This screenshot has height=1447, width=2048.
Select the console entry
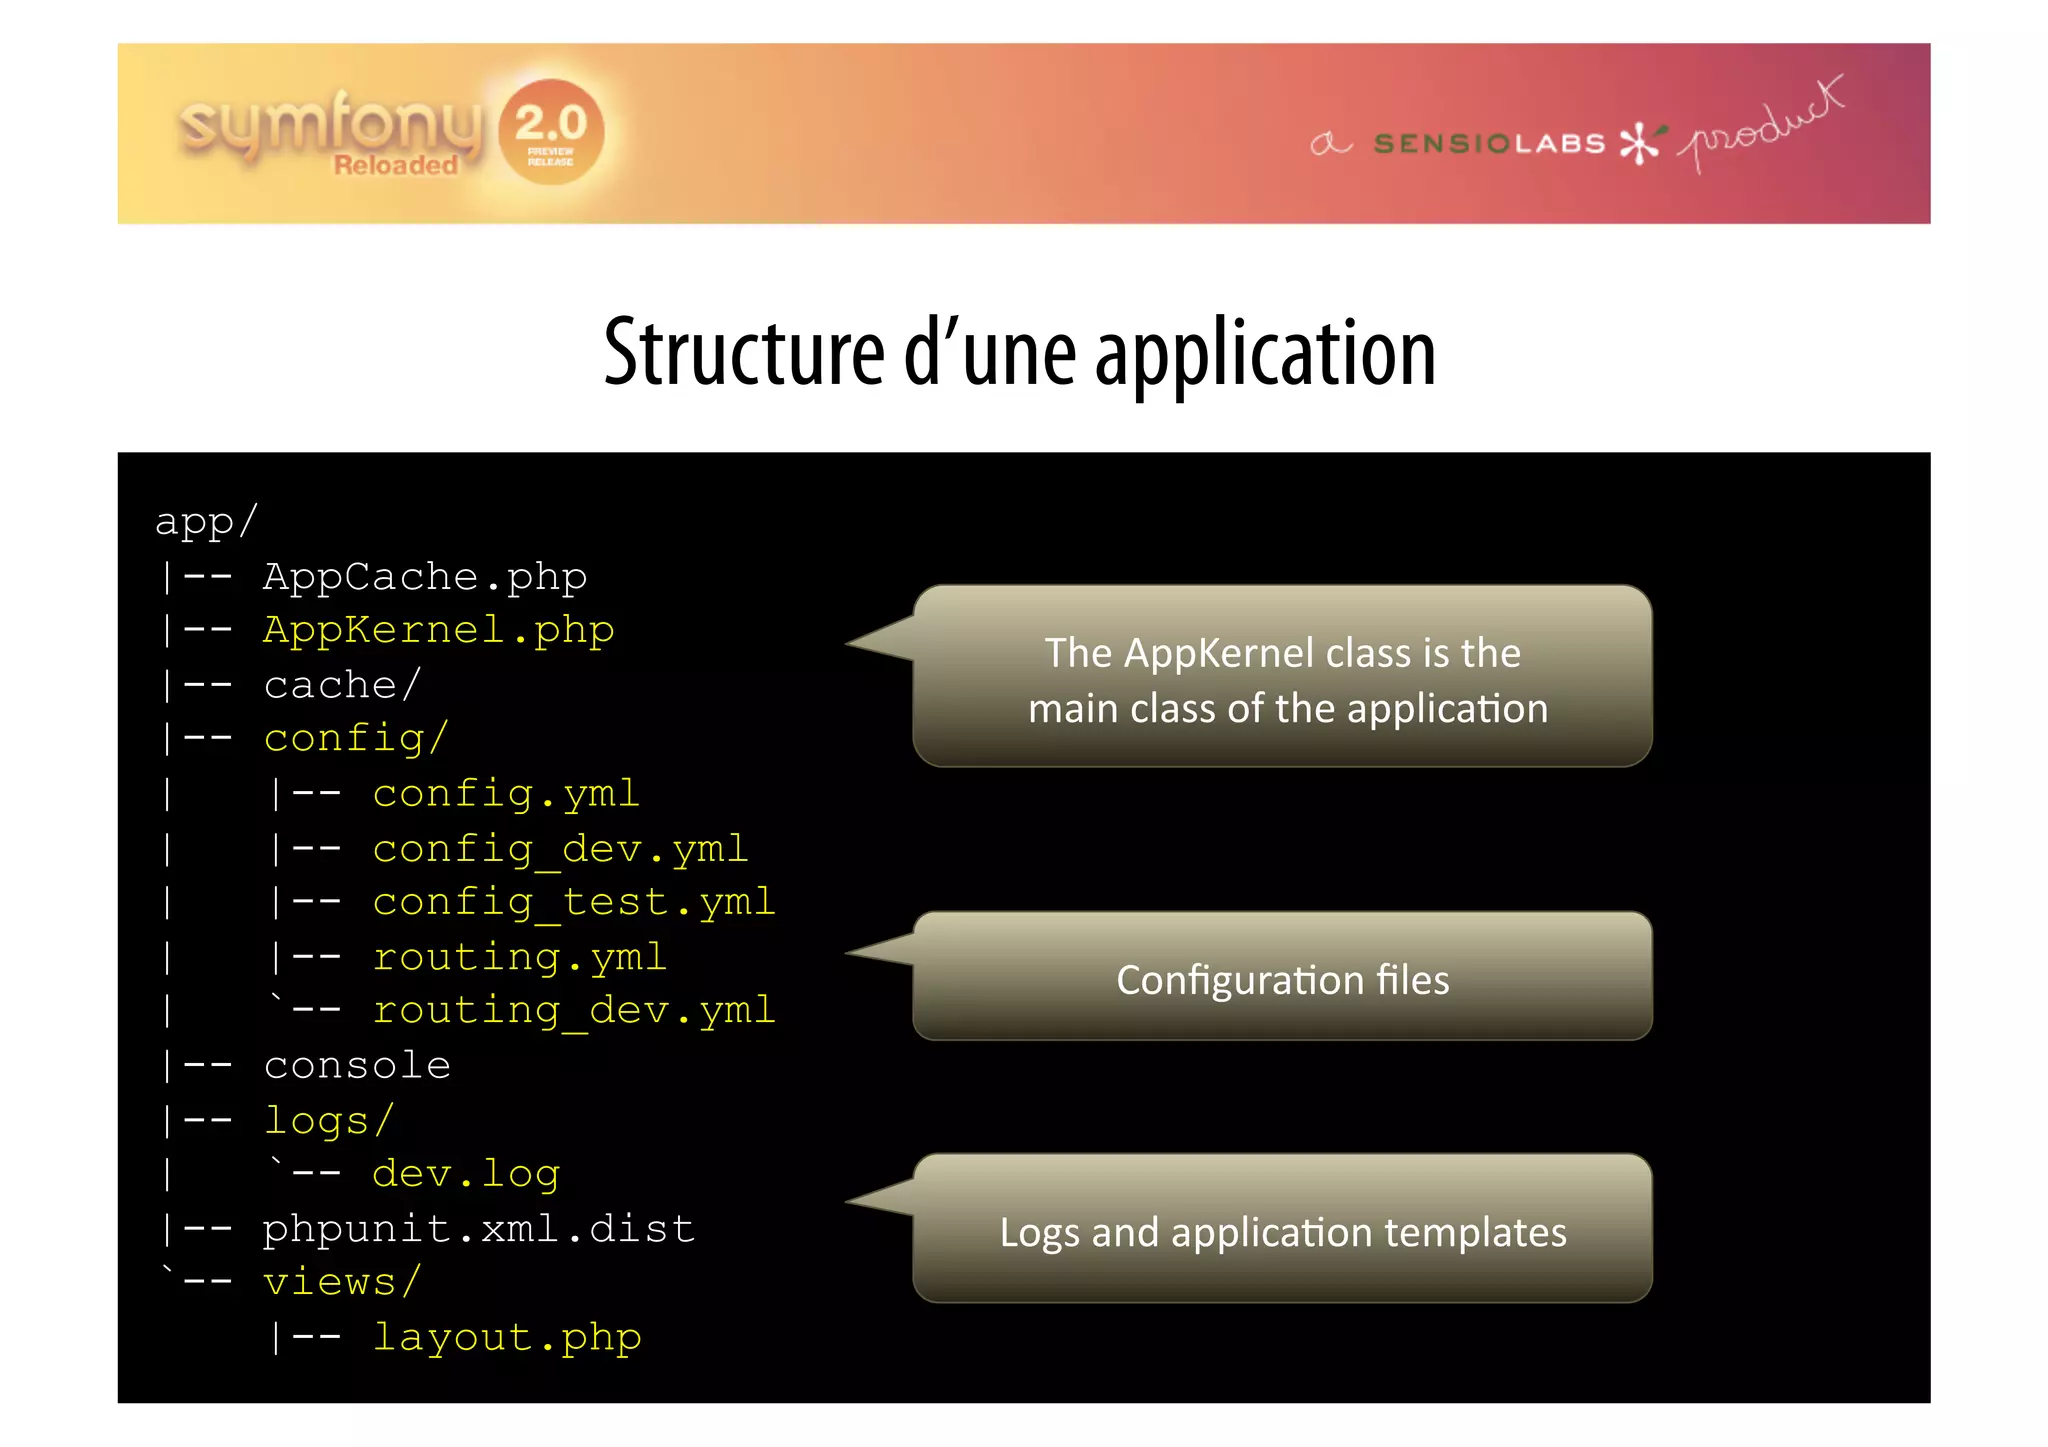point(357,1065)
